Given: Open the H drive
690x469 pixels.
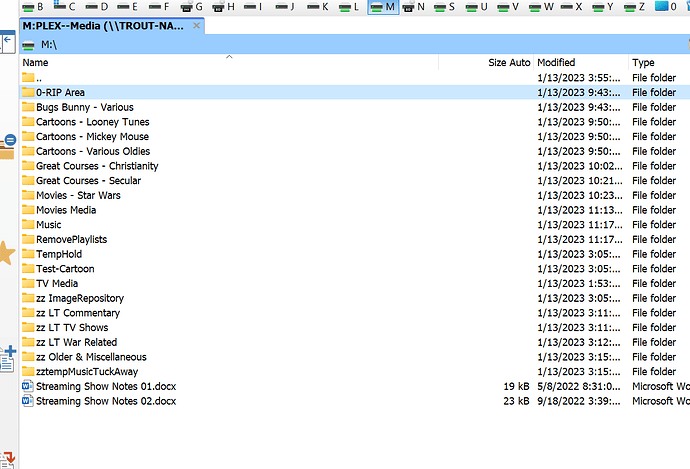Looking at the screenshot, I should tap(224, 7).
